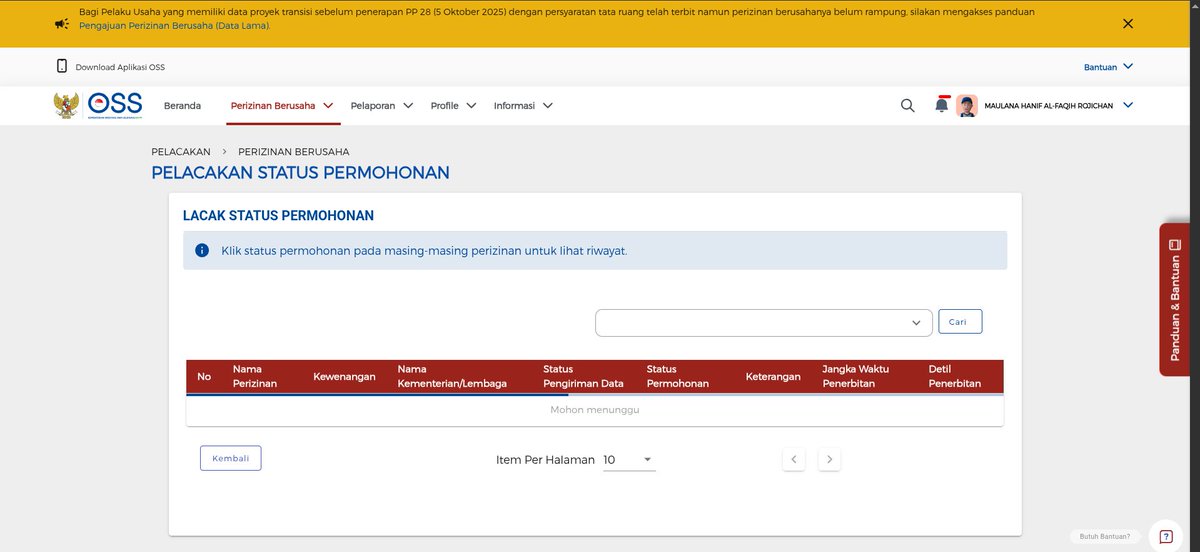Open Informasi menu

tap(523, 105)
